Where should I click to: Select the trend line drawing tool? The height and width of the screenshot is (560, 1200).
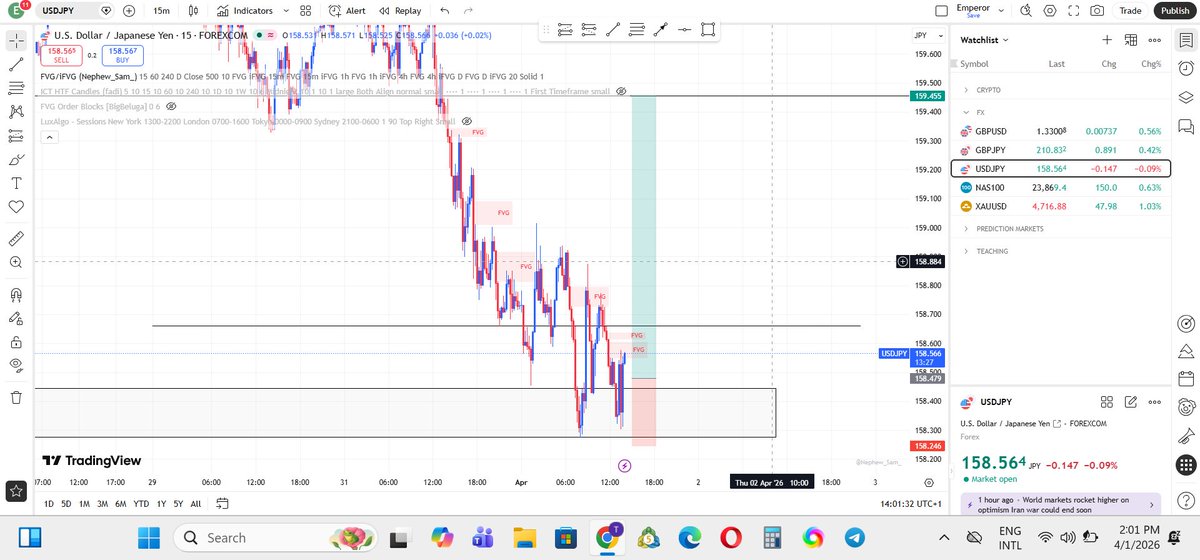coord(16,64)
